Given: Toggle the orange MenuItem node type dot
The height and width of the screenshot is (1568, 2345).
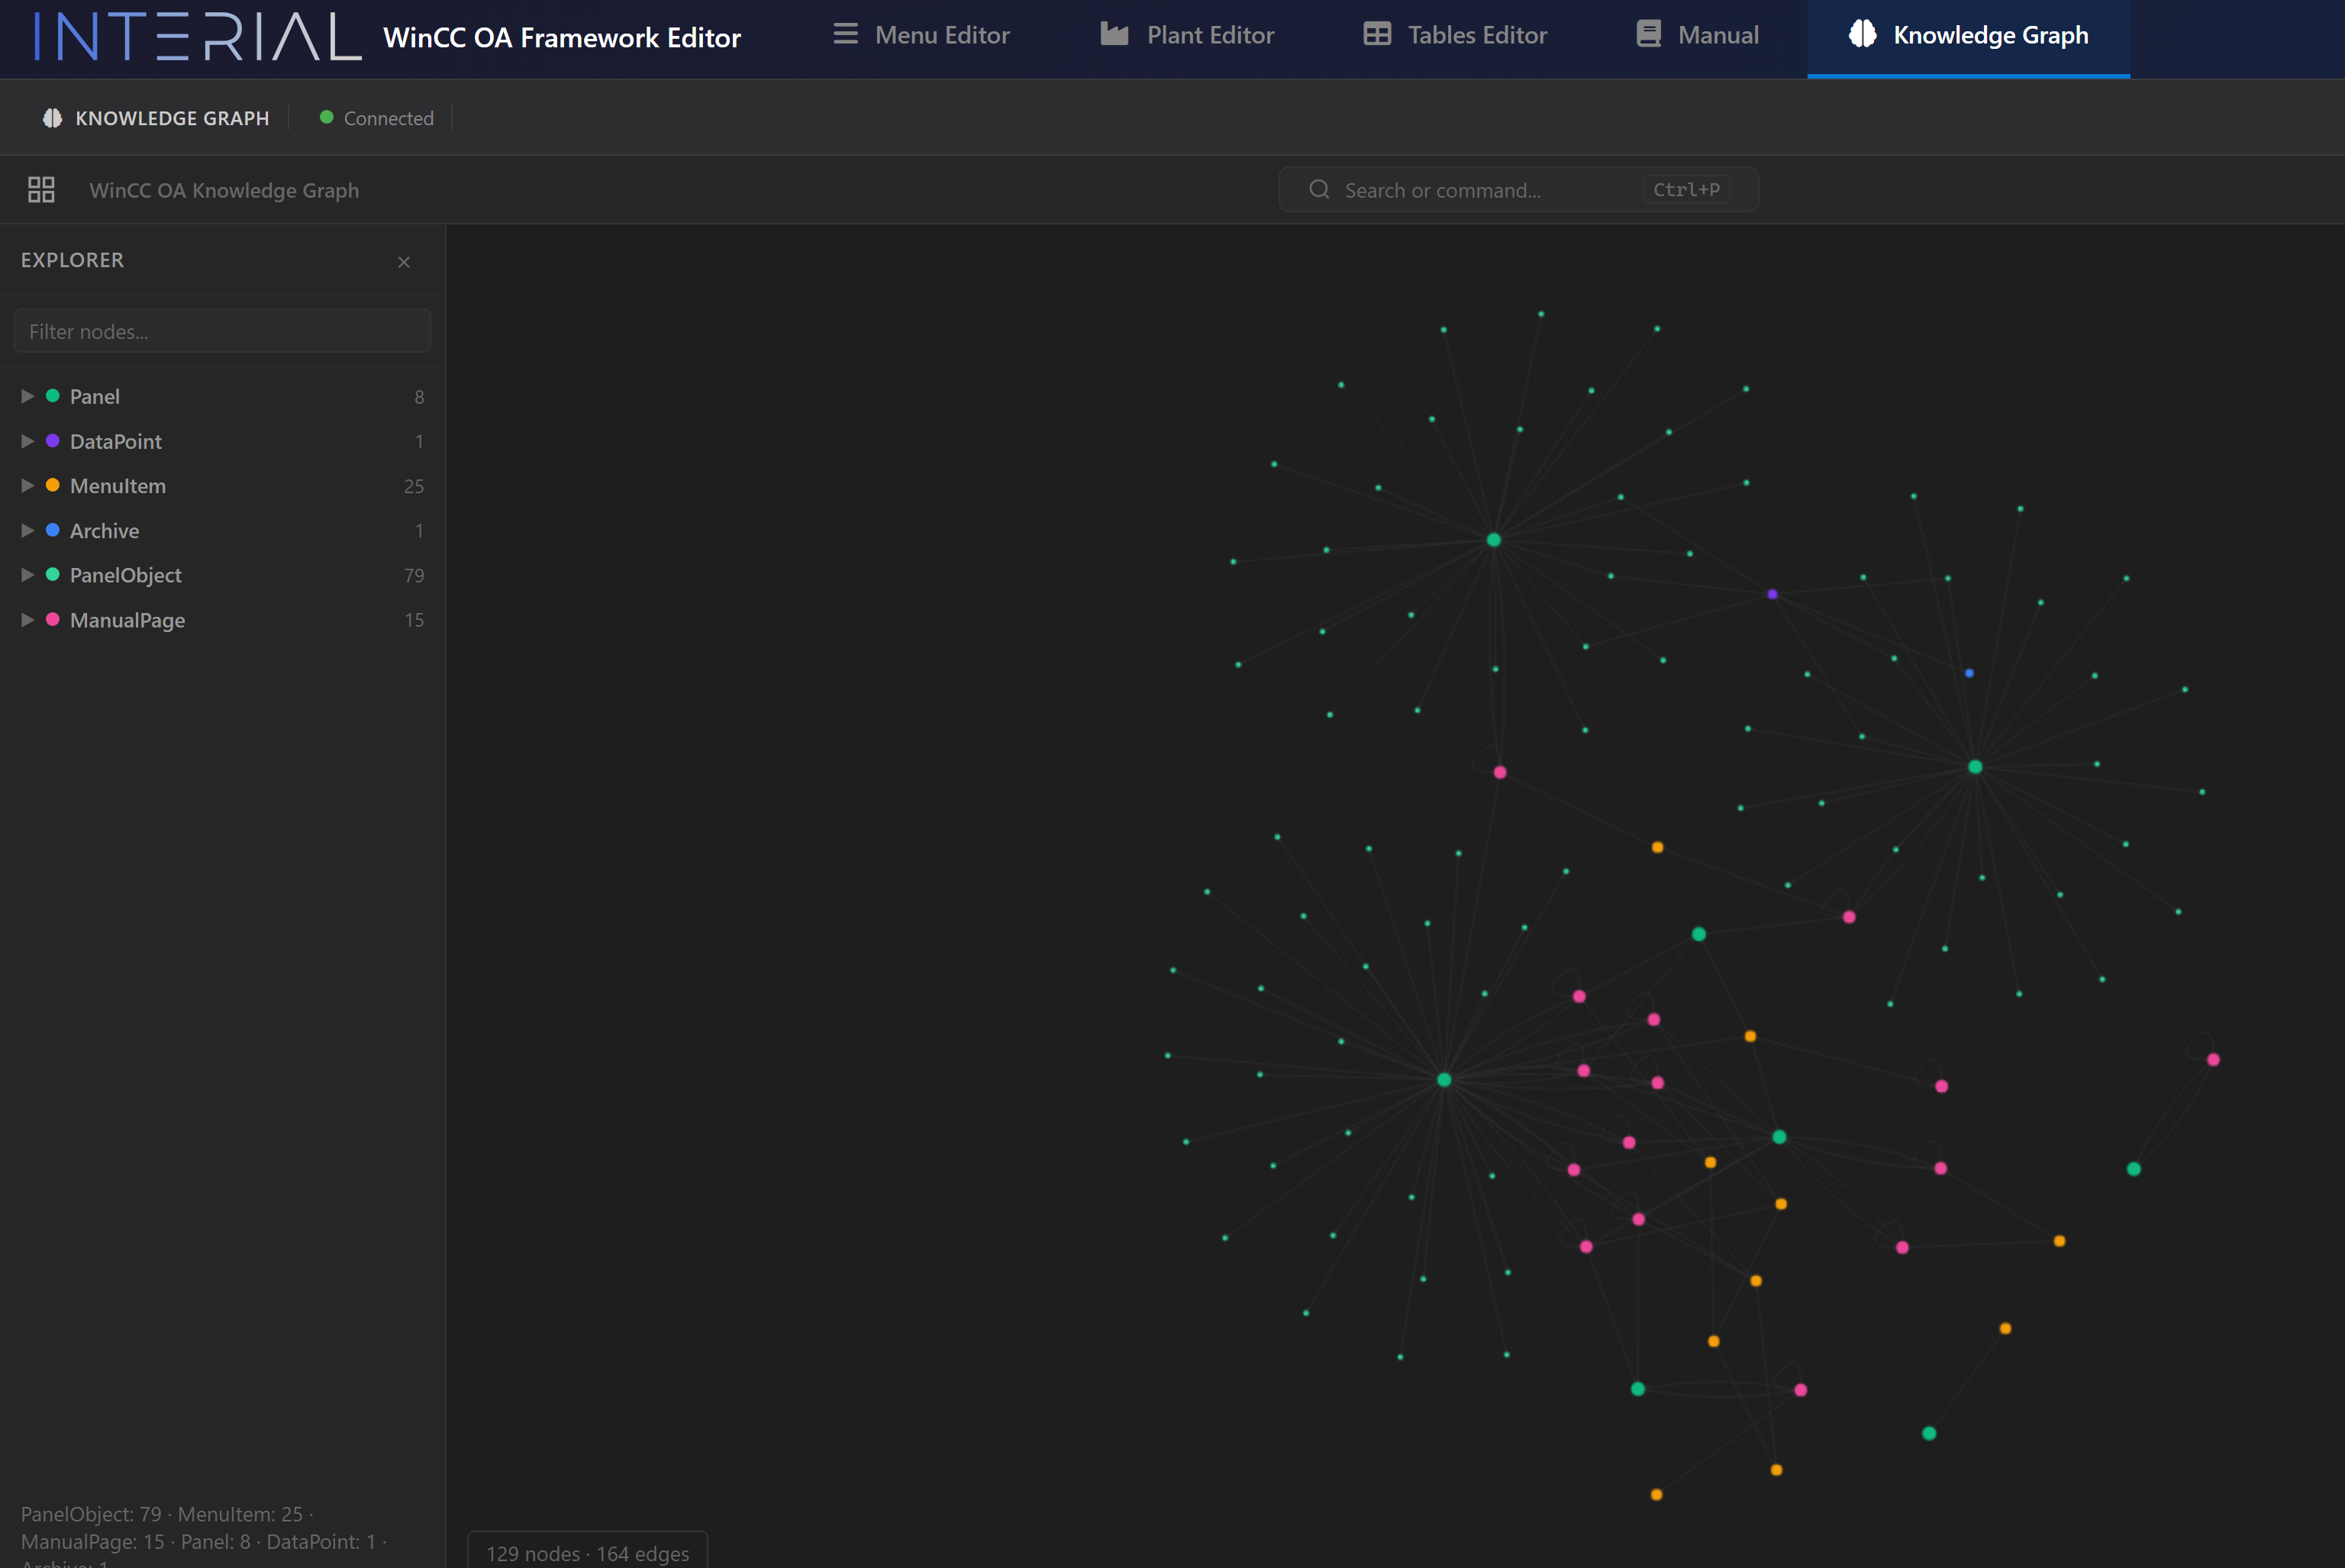Looking at the screenshot, I should pos(52,485).
